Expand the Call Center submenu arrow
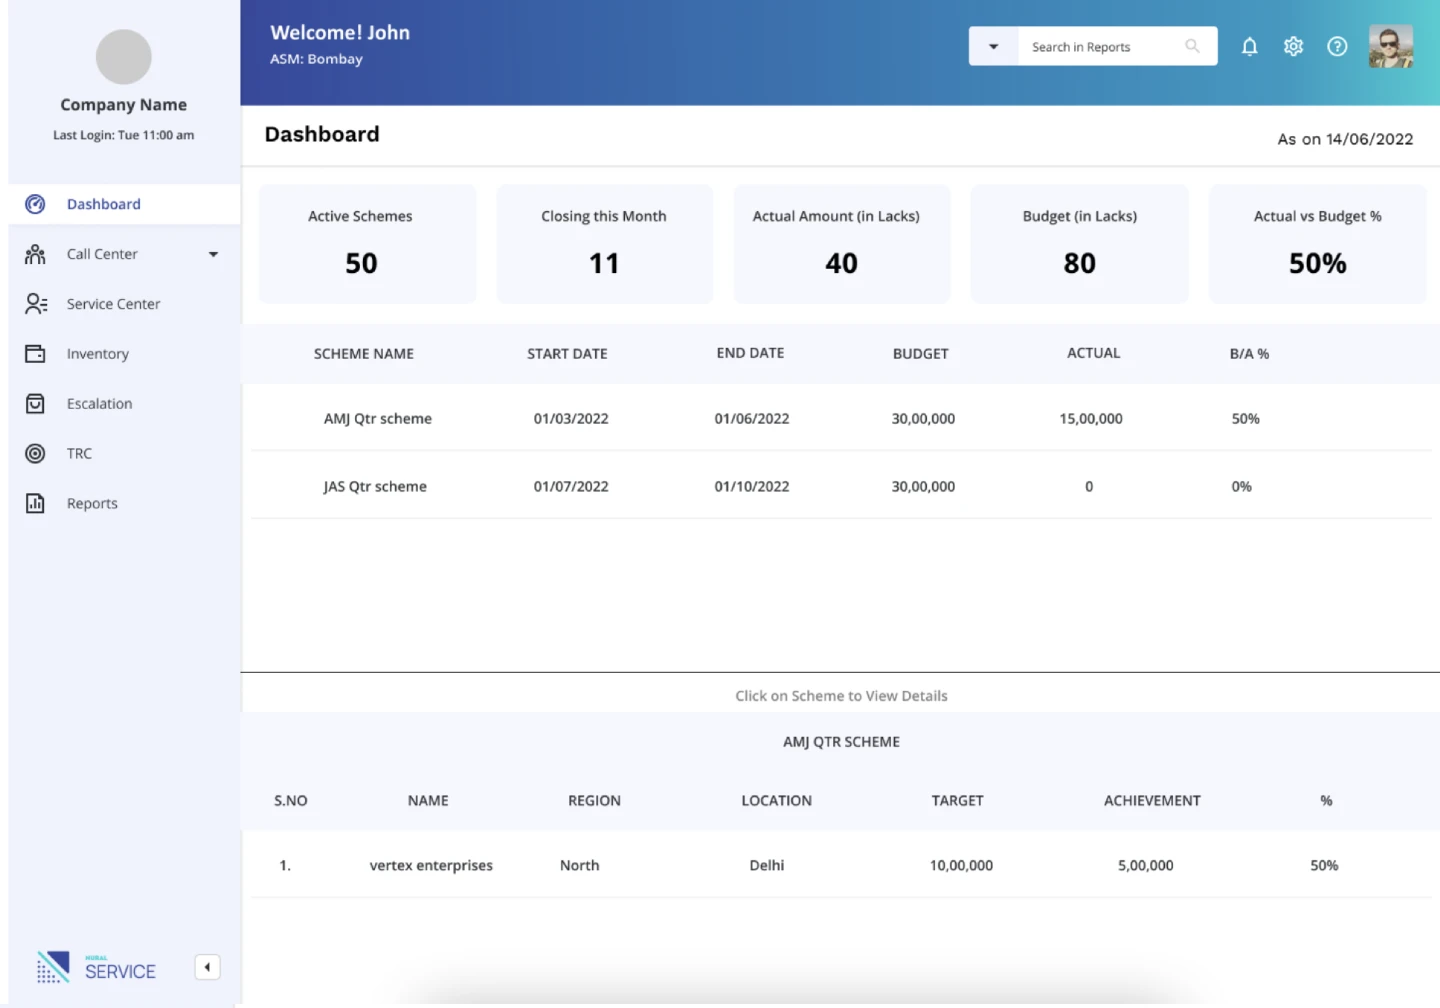Image resolution: width=1440 pixels, height=1008 pixels. click(x=213, y=254)
